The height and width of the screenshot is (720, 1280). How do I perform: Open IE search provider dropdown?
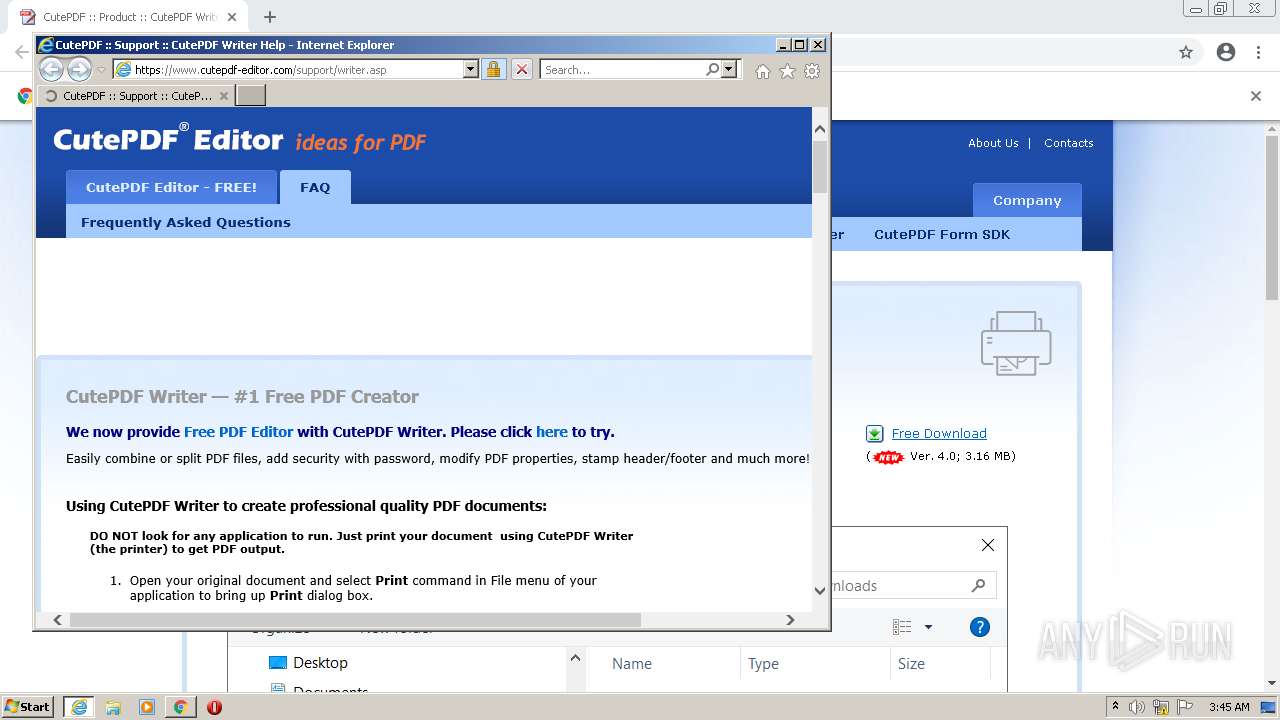tap(729, 70)
